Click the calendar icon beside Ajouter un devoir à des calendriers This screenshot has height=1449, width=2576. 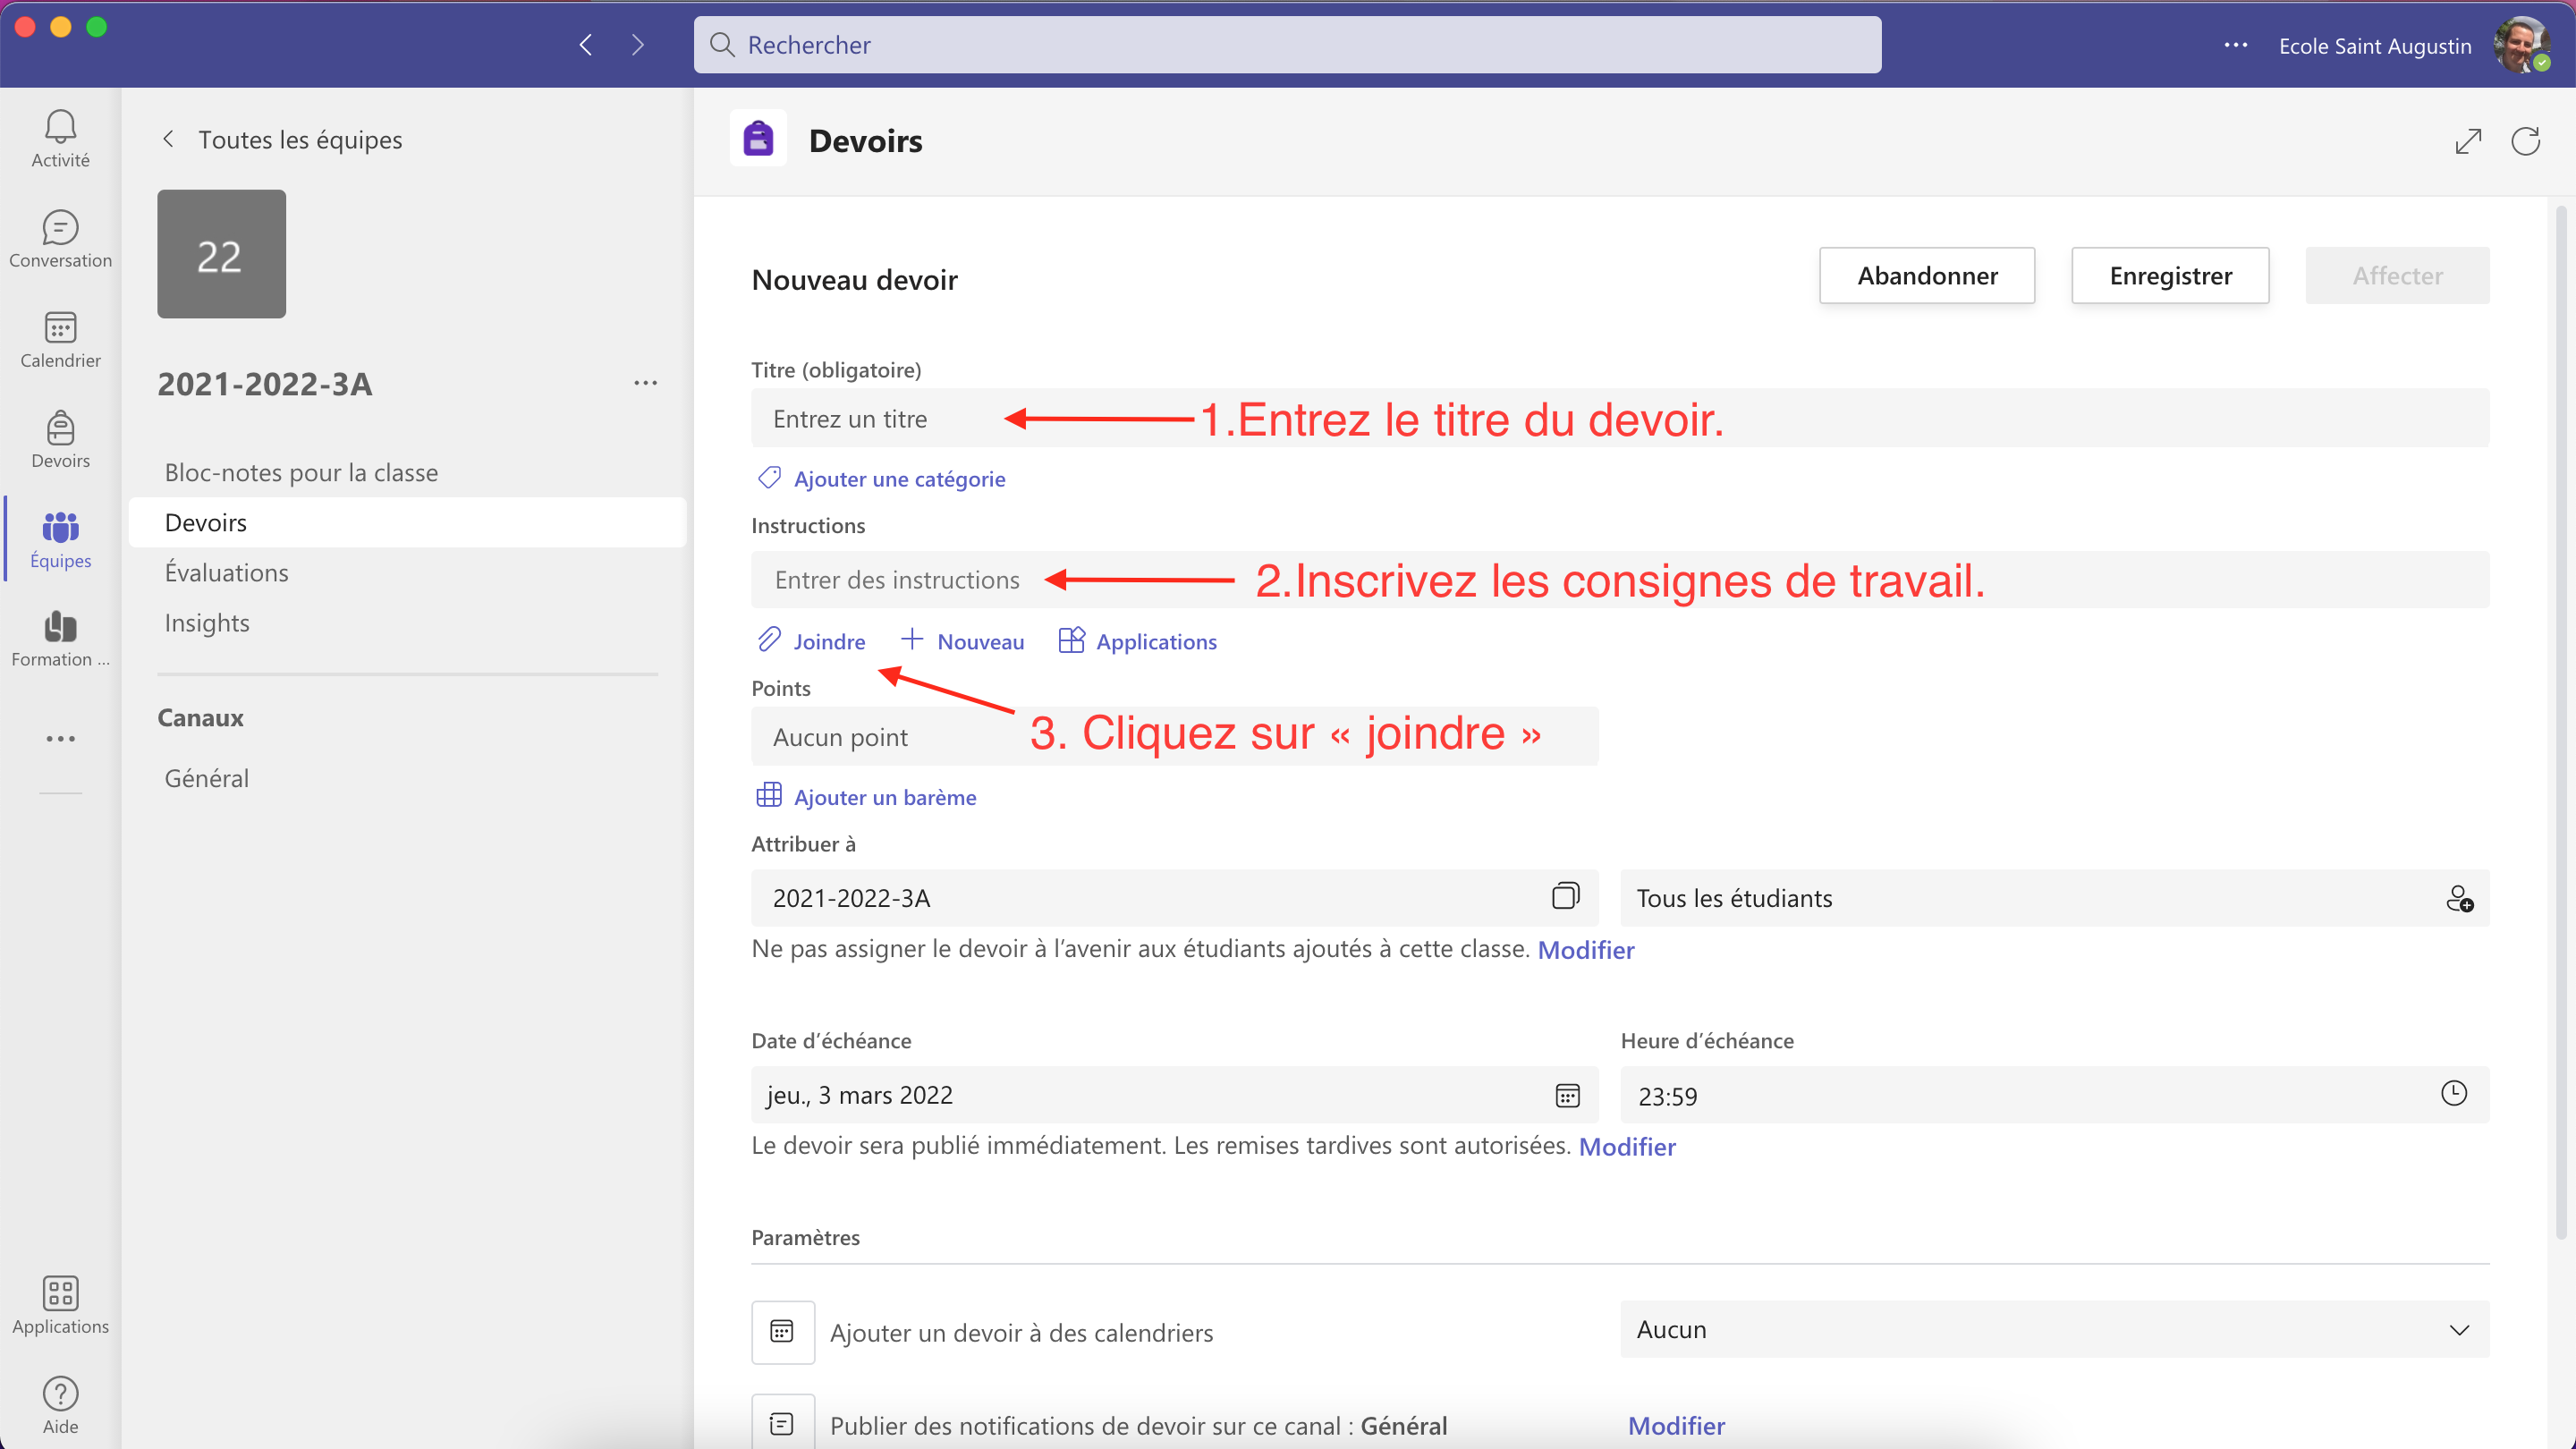[x=782, y=1331]
